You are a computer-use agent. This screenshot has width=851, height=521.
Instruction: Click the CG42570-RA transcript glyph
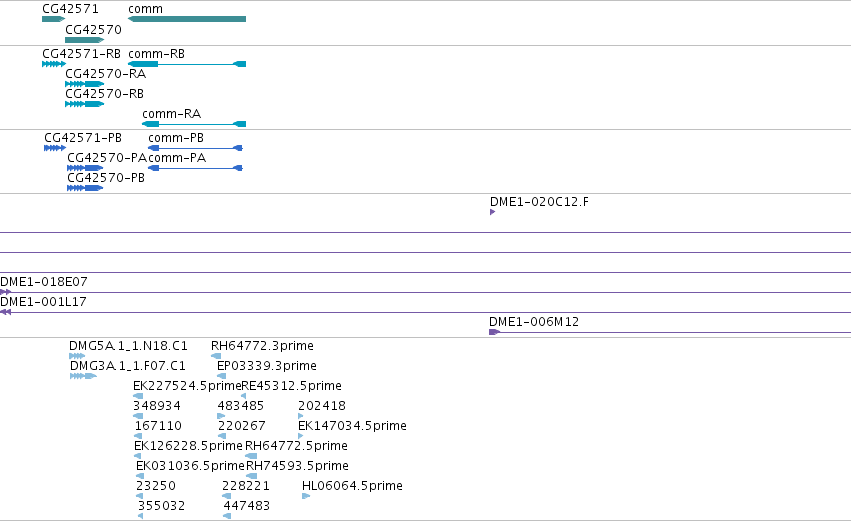(x=84, y=84)
